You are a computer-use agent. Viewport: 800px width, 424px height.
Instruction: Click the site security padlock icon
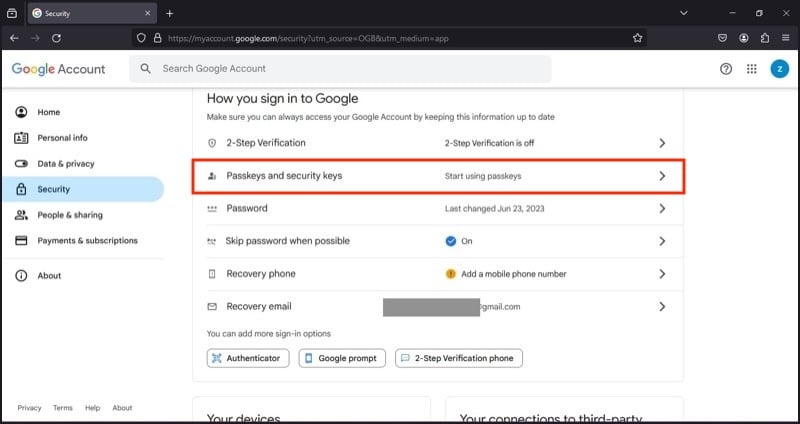point(158,38)
